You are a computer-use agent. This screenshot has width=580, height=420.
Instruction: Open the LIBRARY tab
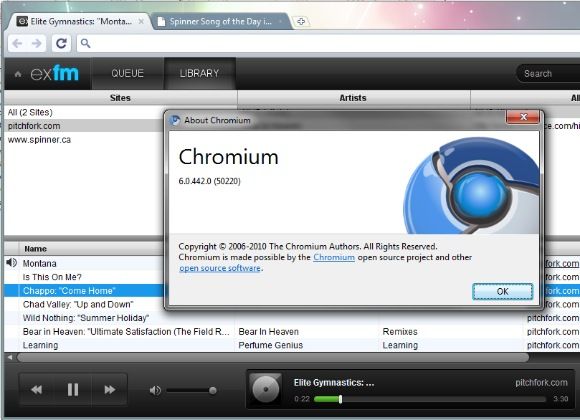point(200,73)
